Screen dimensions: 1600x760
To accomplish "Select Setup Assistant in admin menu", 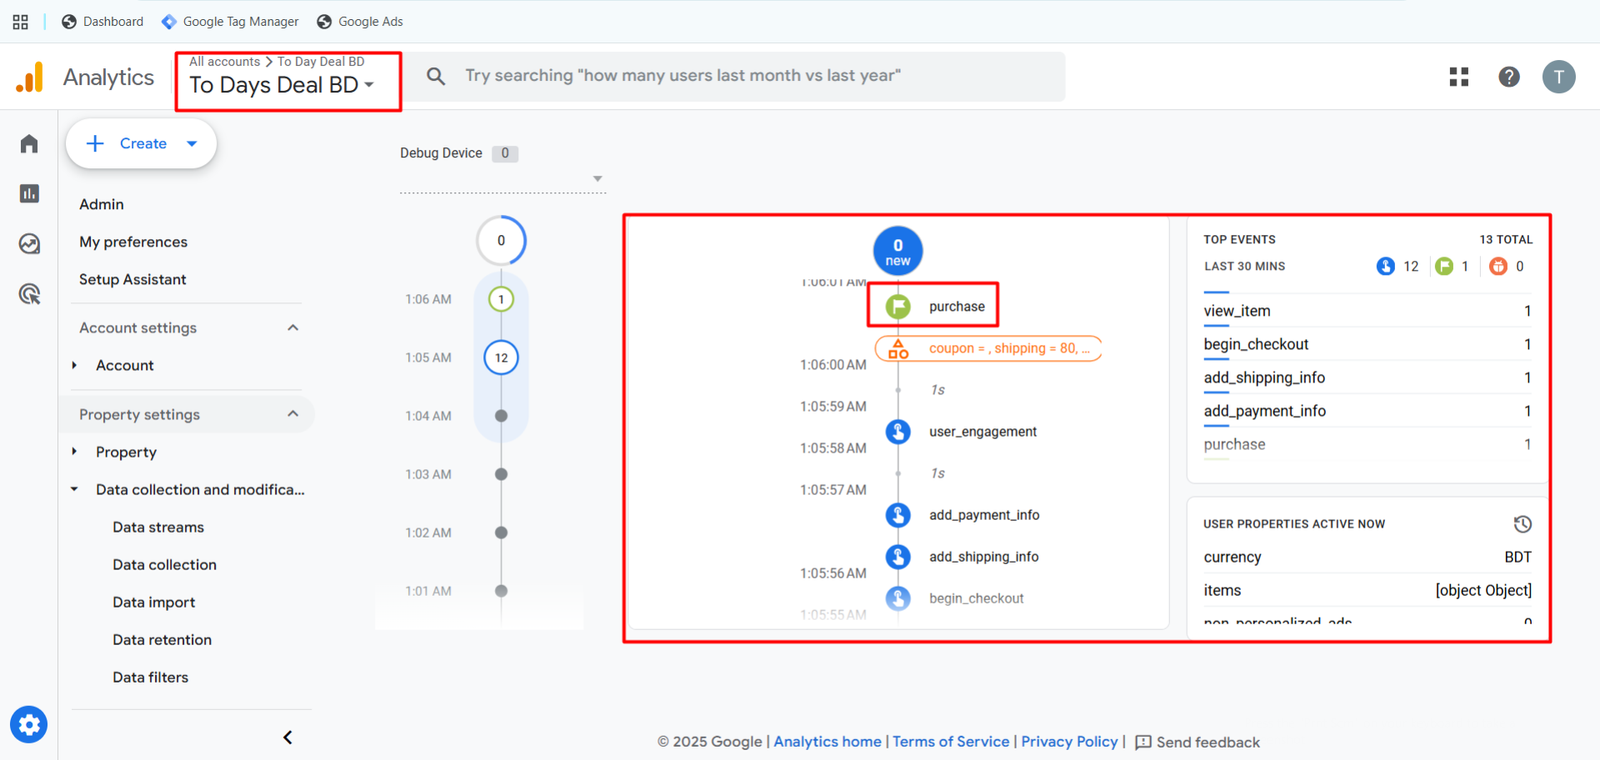I will click(x=133, y=280).
